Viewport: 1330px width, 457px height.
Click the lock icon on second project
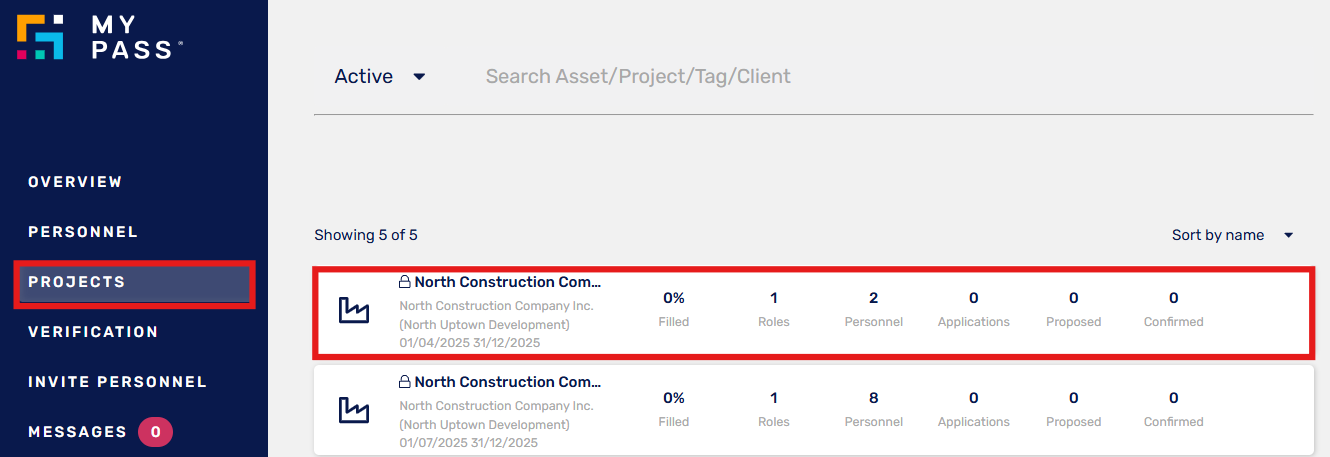click(405, 382)
